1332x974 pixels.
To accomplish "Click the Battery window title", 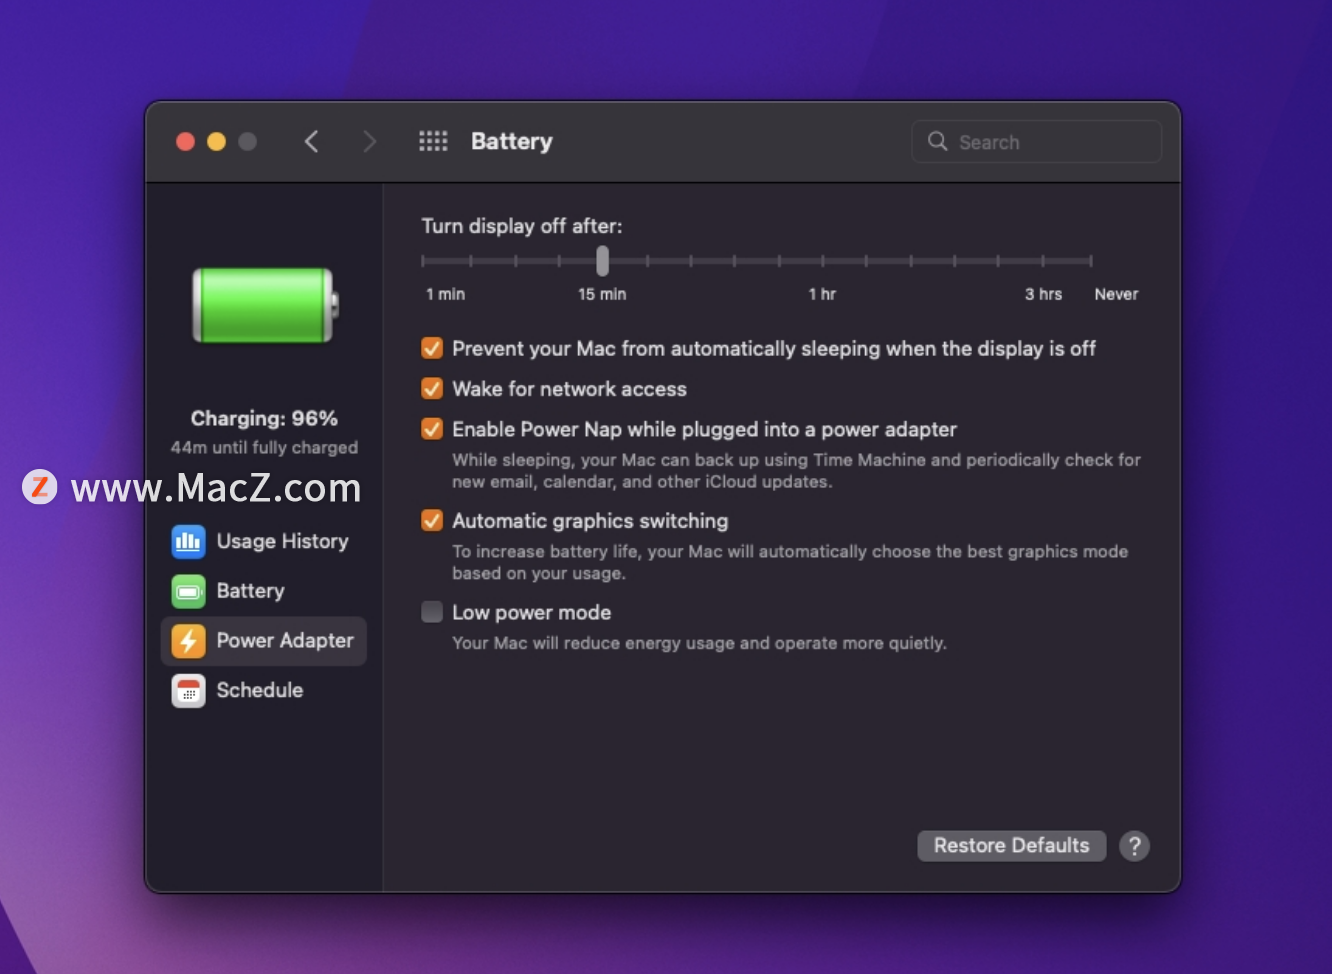I will (511, 141).
